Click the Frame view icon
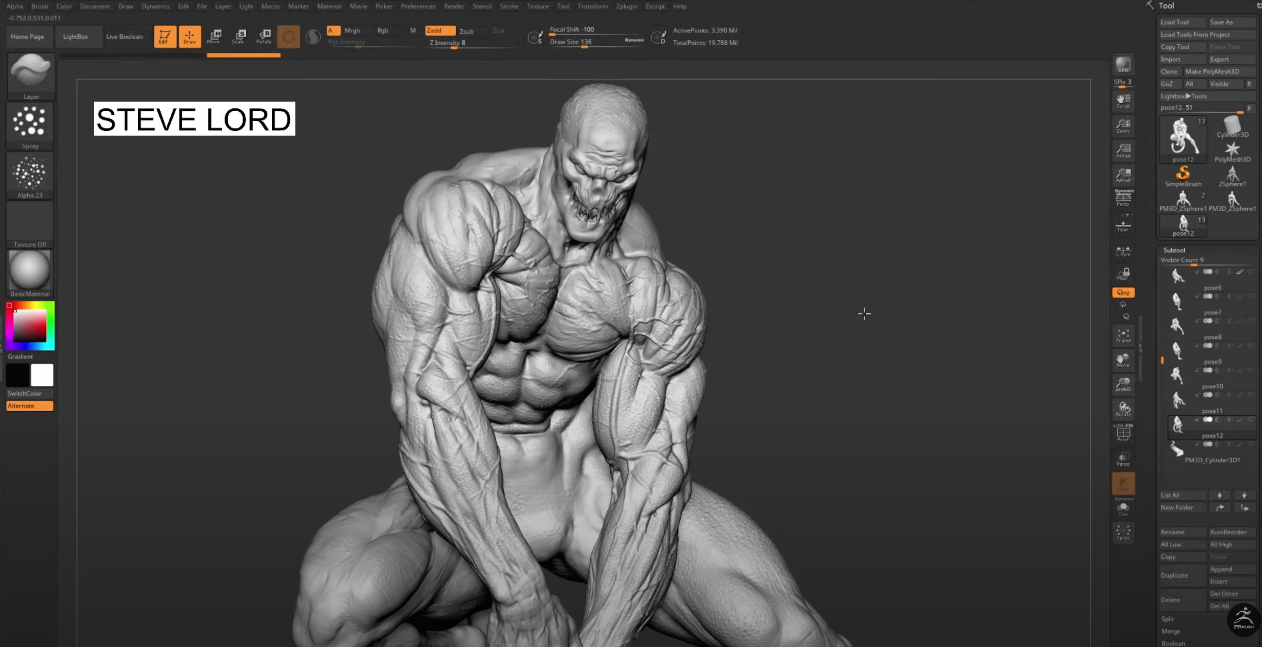The height and width of the screenshot is (647, 1262). click(1123, 335)
